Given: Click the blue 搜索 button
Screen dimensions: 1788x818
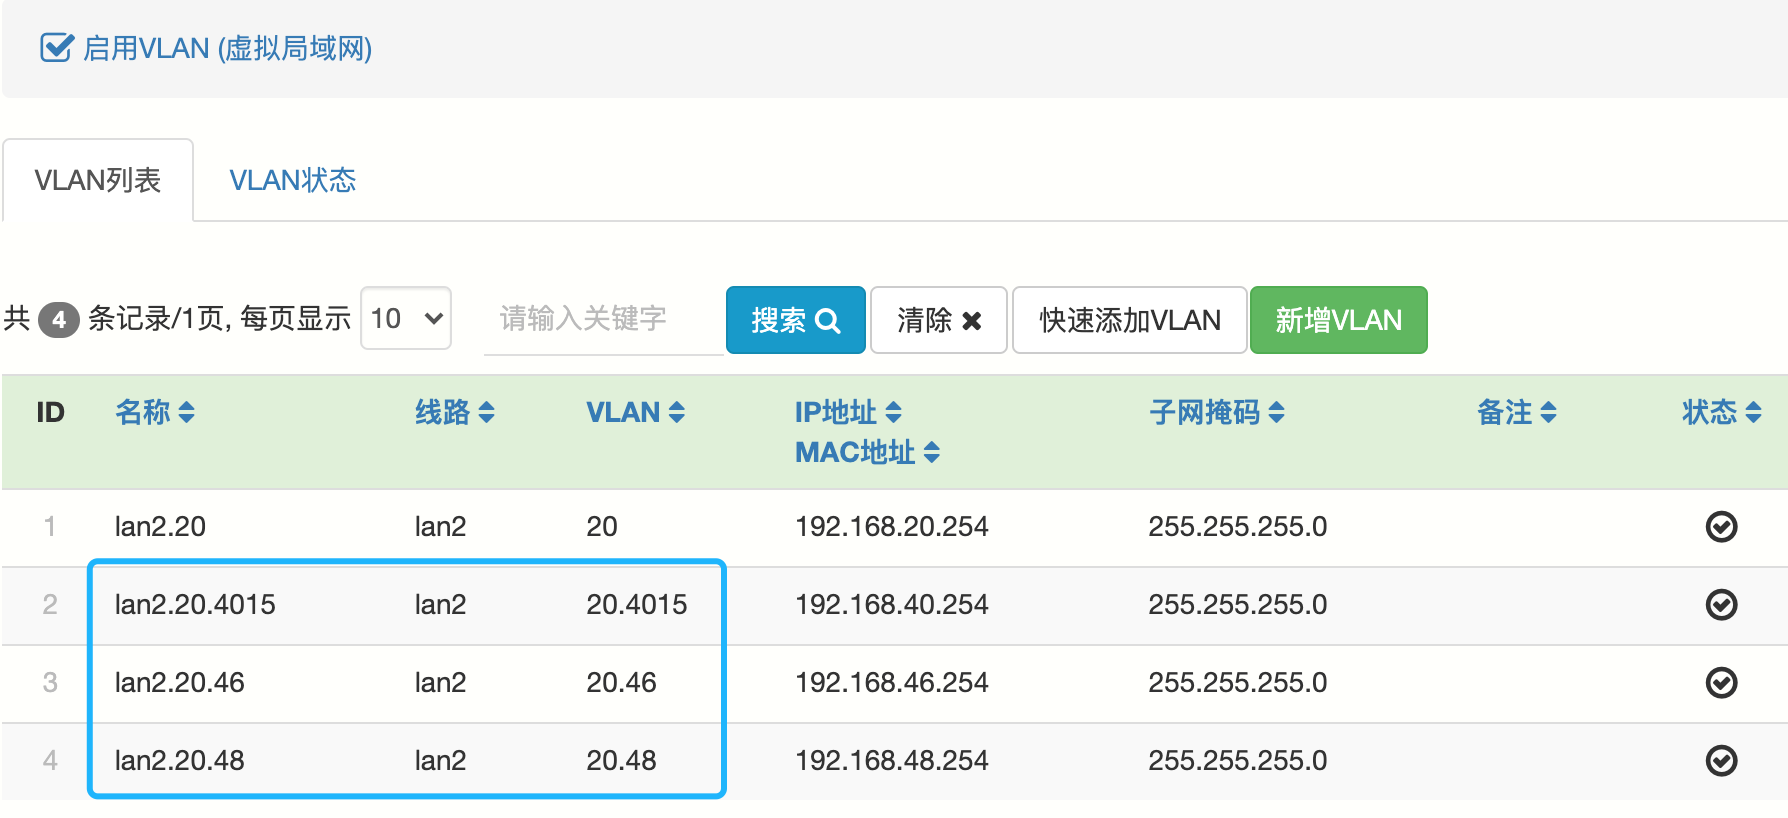Looking at the screenshot, I should coord(795,320).
